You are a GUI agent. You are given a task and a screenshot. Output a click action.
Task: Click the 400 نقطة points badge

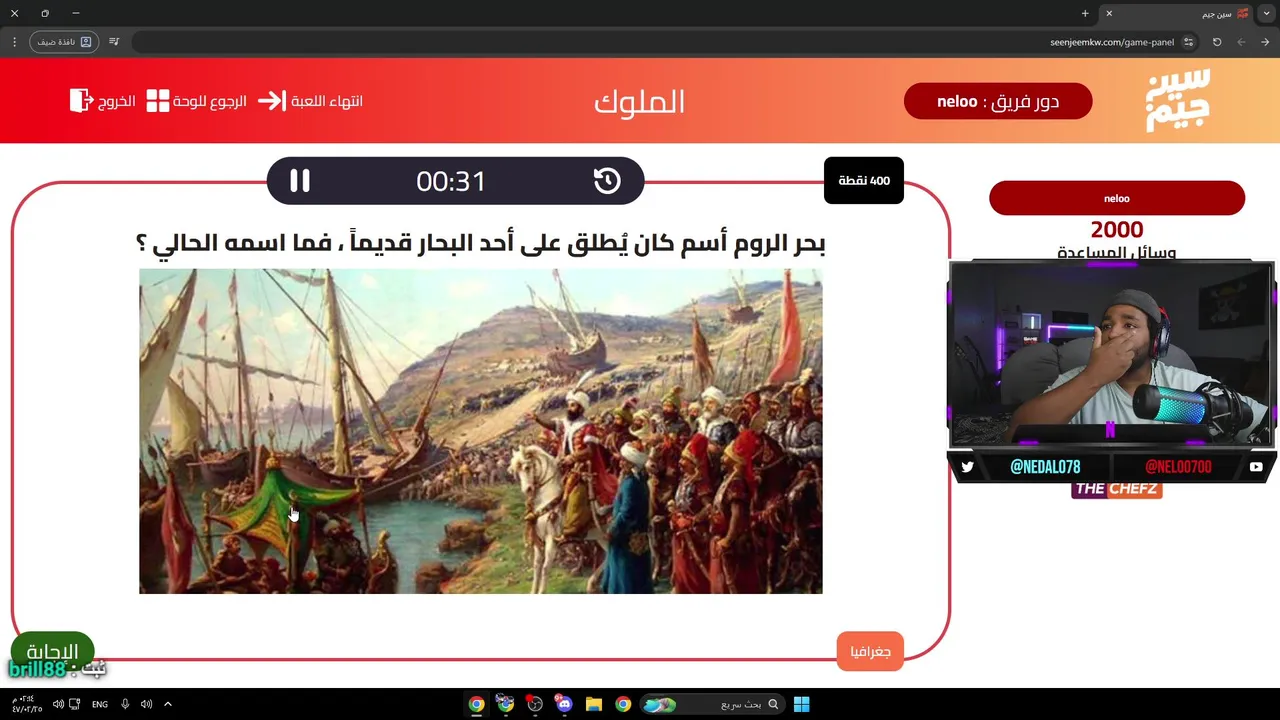pos(864,181)
